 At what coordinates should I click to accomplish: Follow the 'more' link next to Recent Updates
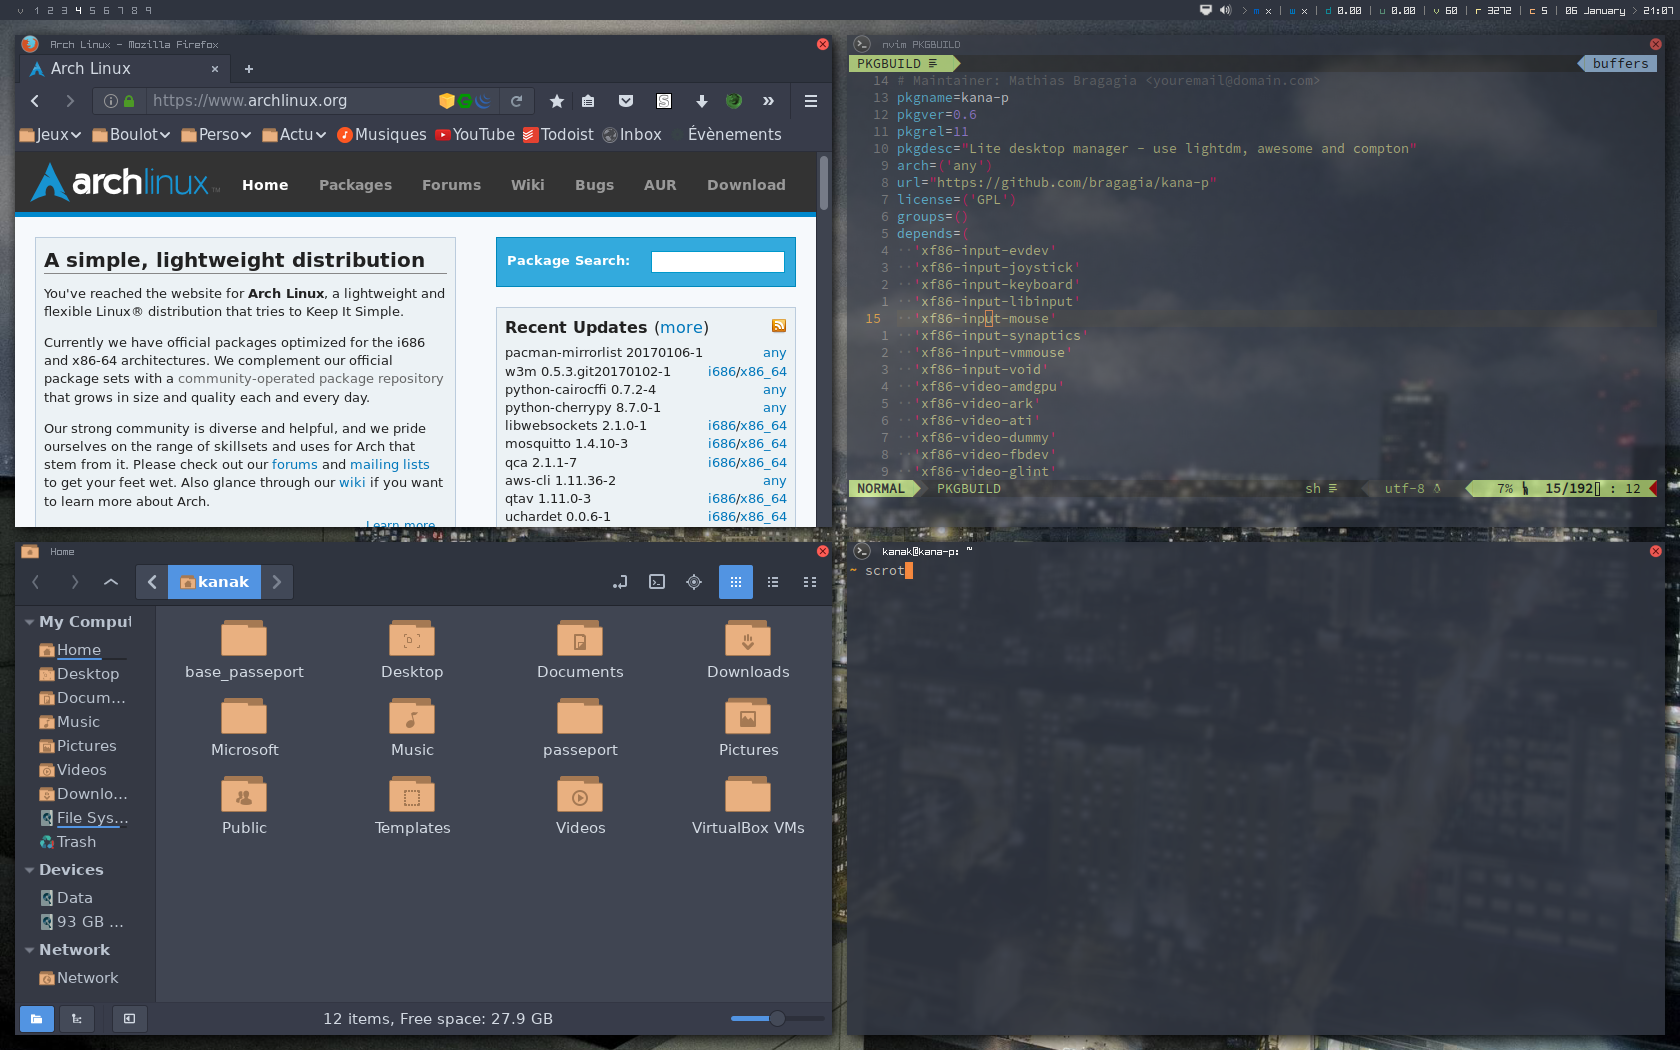pos(681,327)
